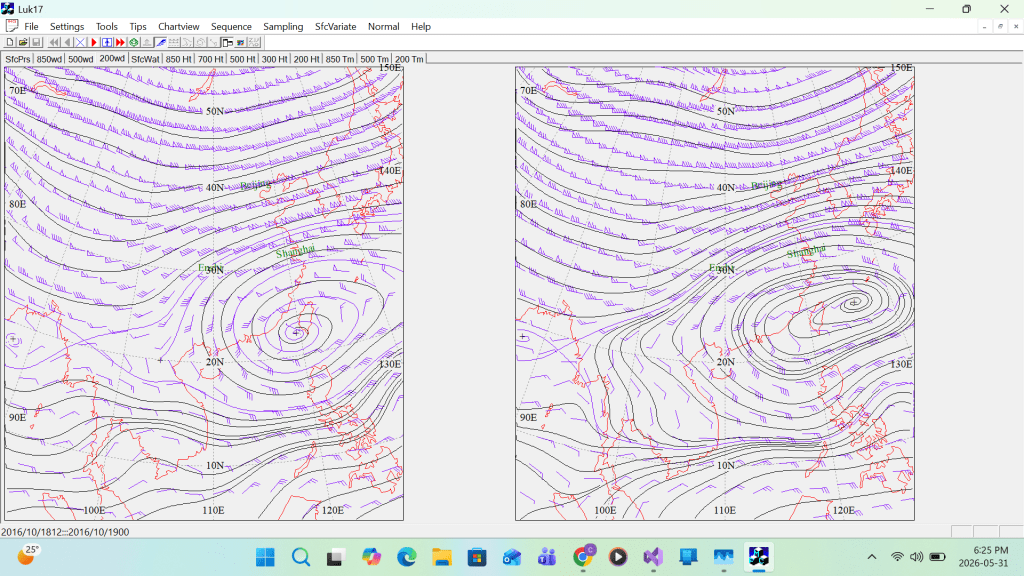Open Microsoft Edge from the taskbar

pyautogui.click(x=406, y=557)
